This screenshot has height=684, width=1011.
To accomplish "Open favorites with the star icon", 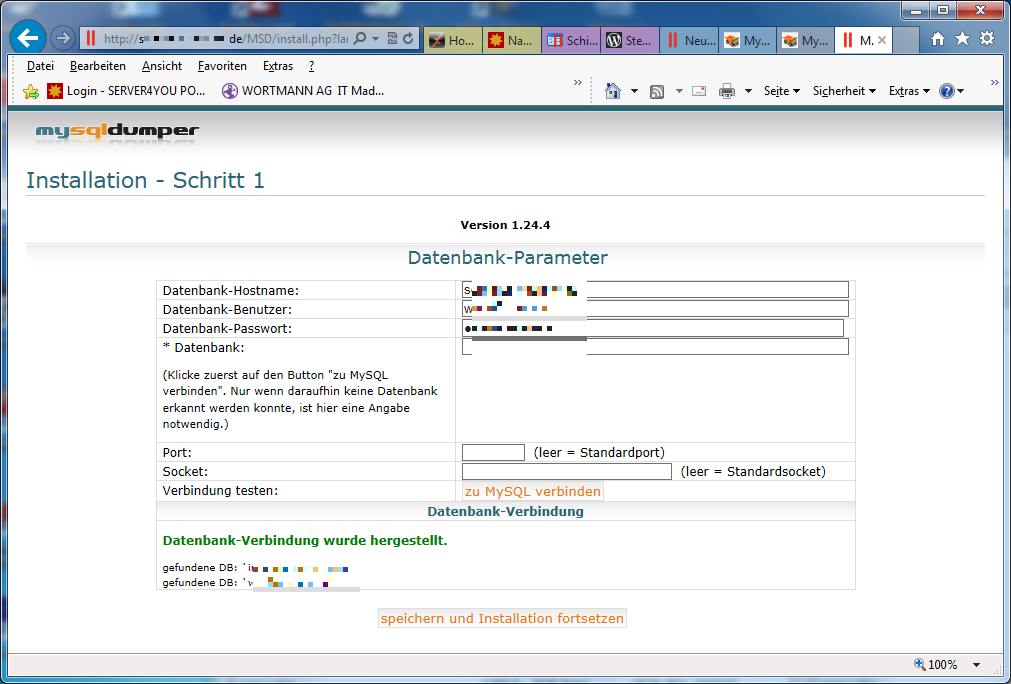I will coord(962,39).
